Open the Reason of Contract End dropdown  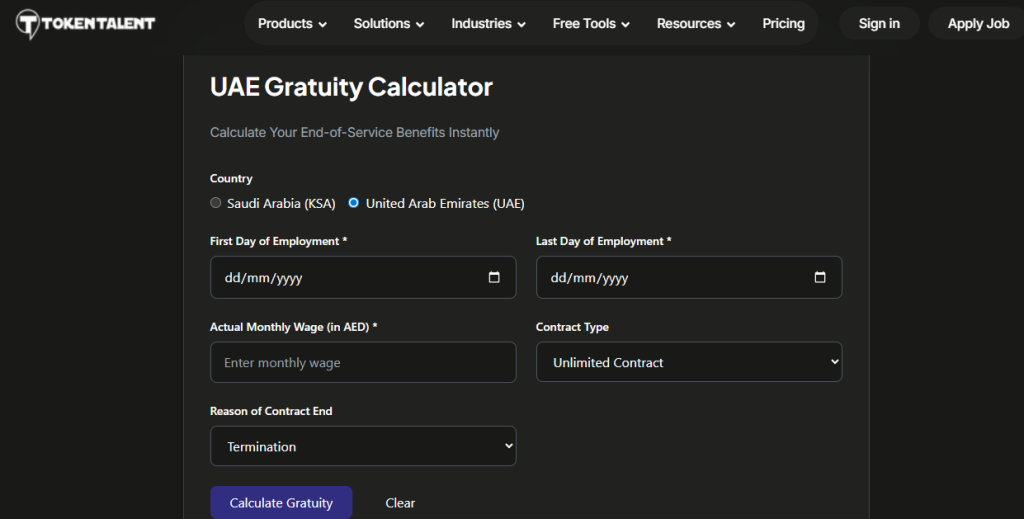point(363,446)
